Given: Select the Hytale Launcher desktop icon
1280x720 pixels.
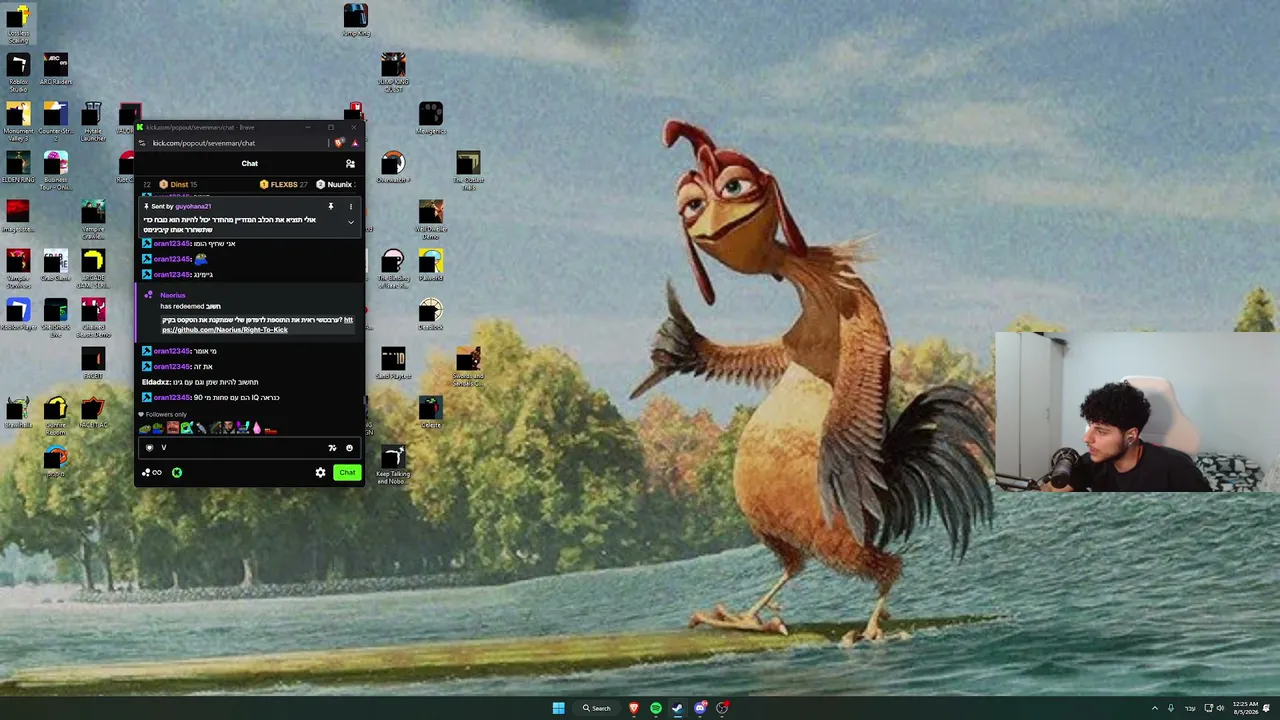Looking at the screenshot, I should [x=93, y=121].
